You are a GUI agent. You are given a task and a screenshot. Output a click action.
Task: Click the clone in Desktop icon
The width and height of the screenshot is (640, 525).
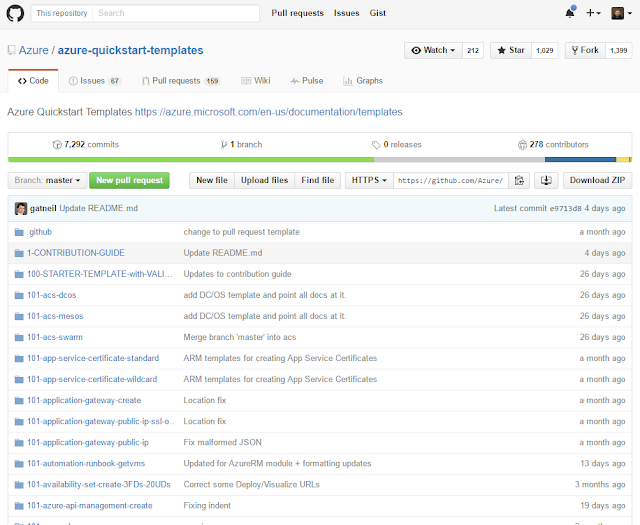pos(546,180)
